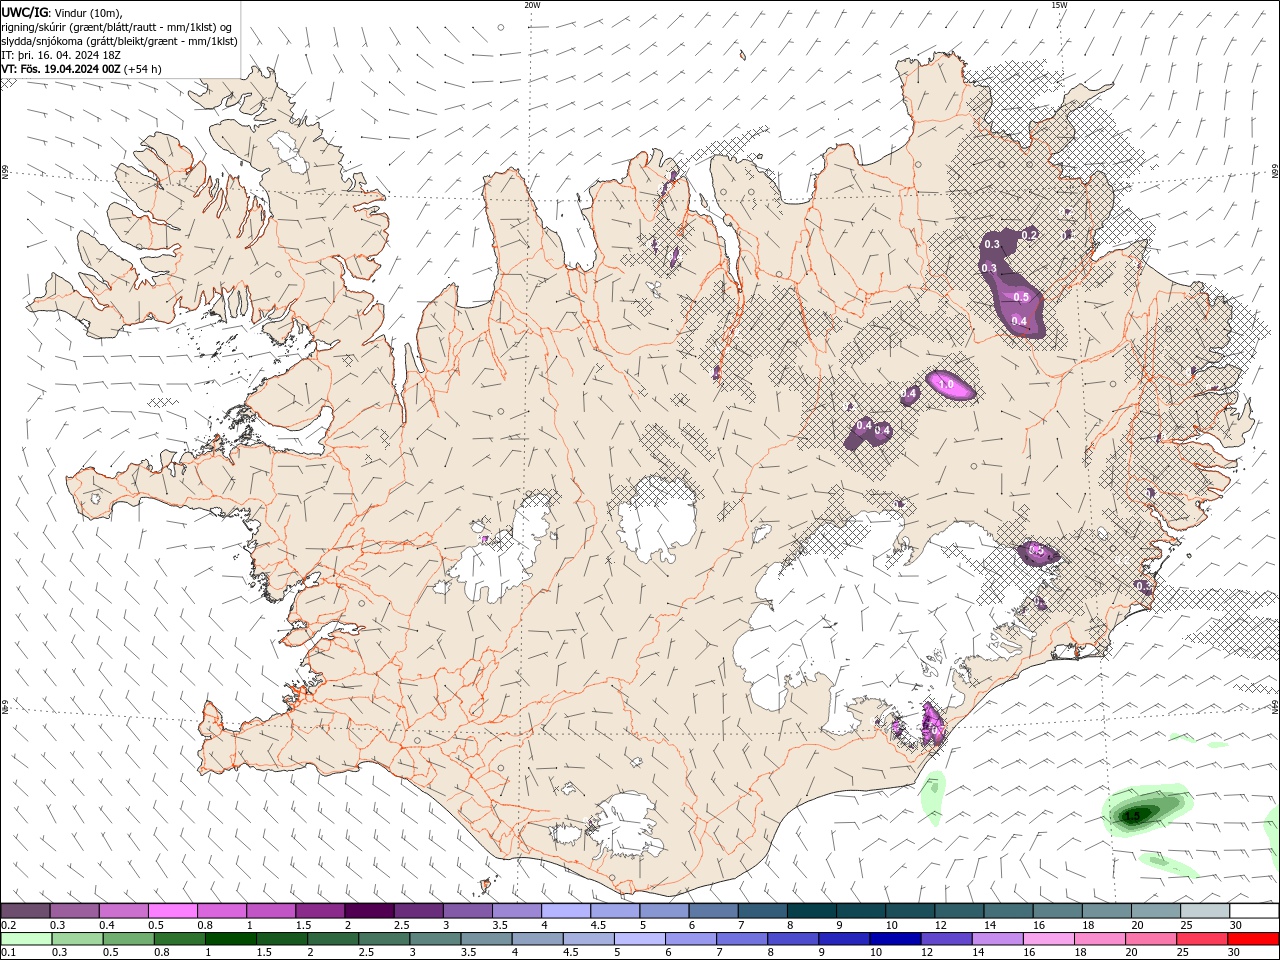Click the "15W" longitude label
This screenshot has width=1280, height=960.
coord(1059,5)
